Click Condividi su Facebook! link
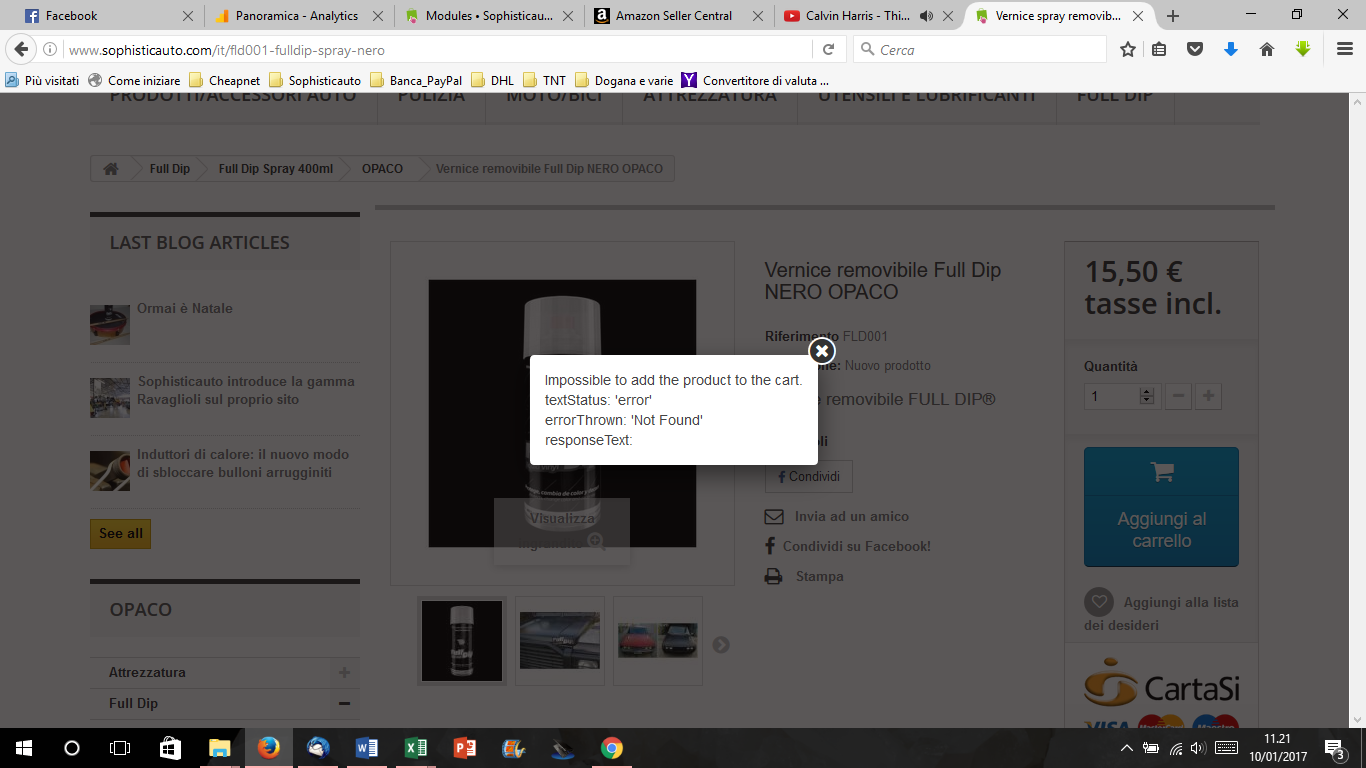This screenshot has width=1366, height=768. pyautogui.click(x=857, y=547)
